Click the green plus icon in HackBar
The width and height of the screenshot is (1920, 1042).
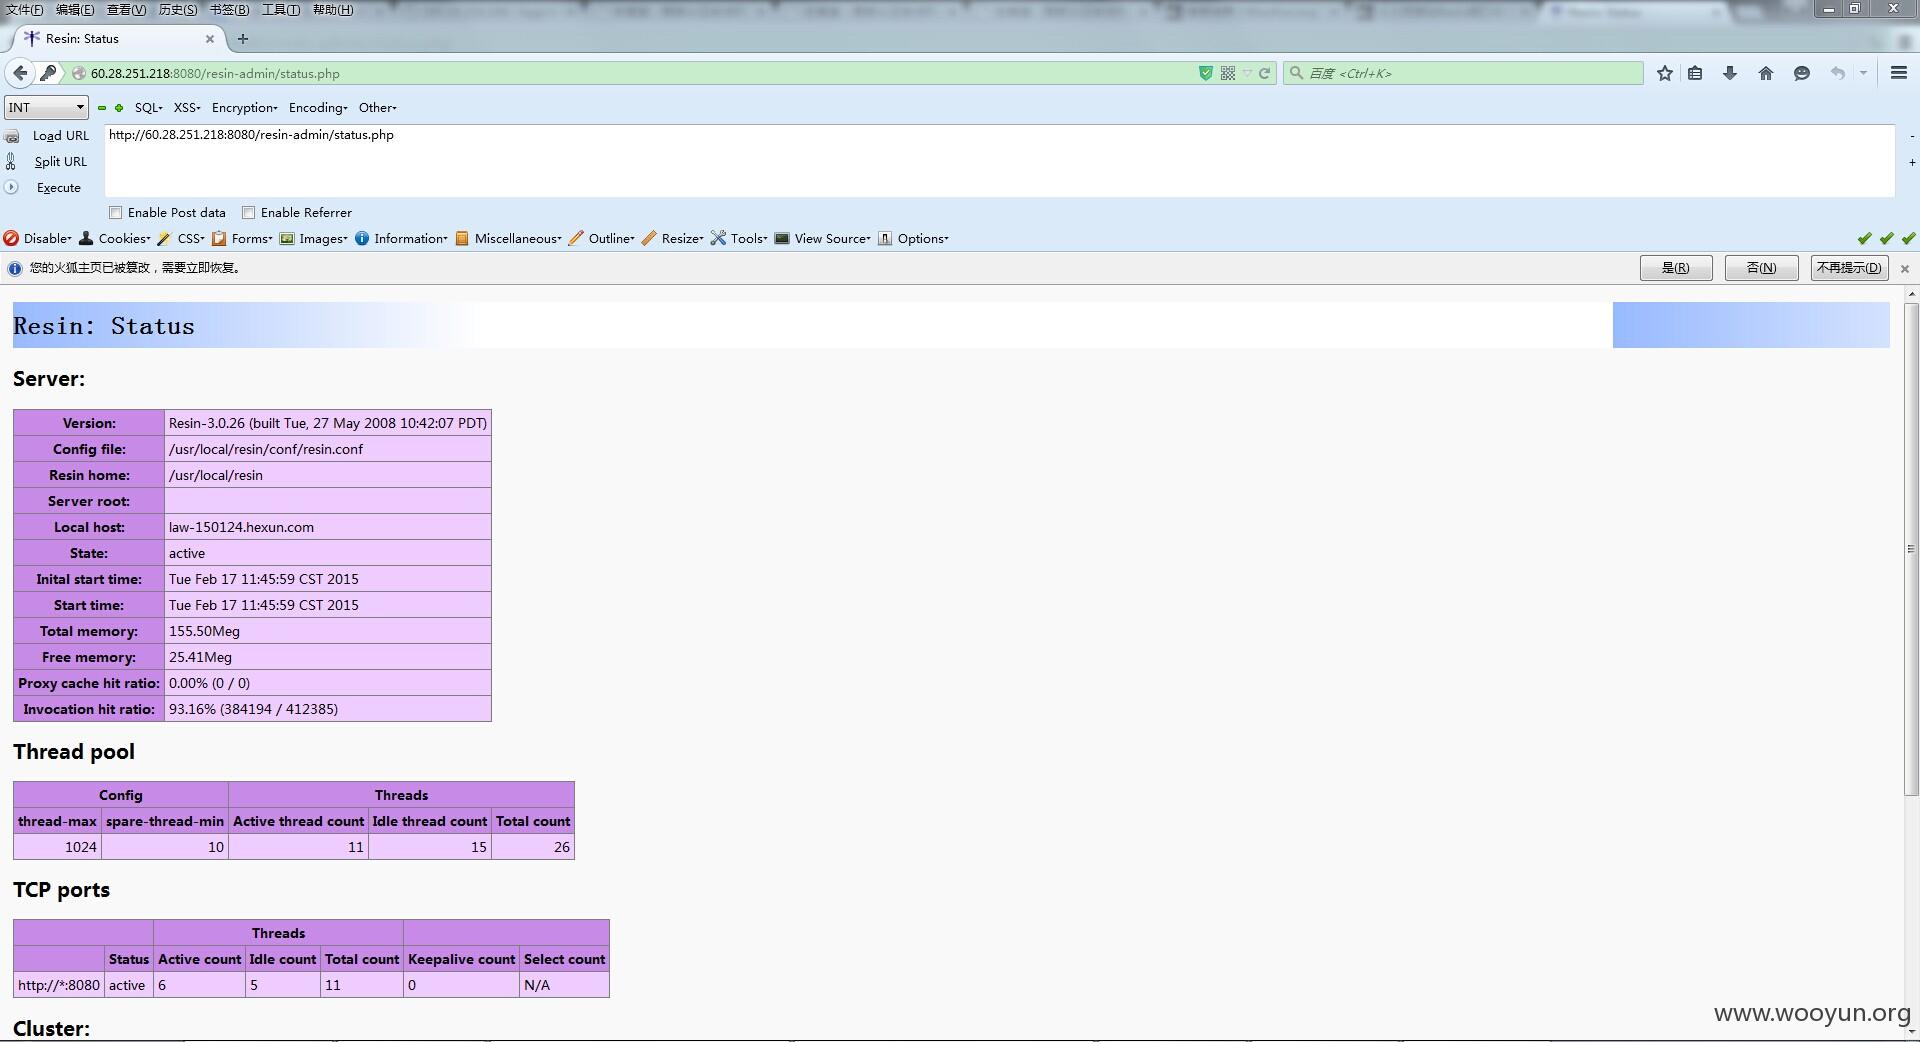(x=119, y=108)
